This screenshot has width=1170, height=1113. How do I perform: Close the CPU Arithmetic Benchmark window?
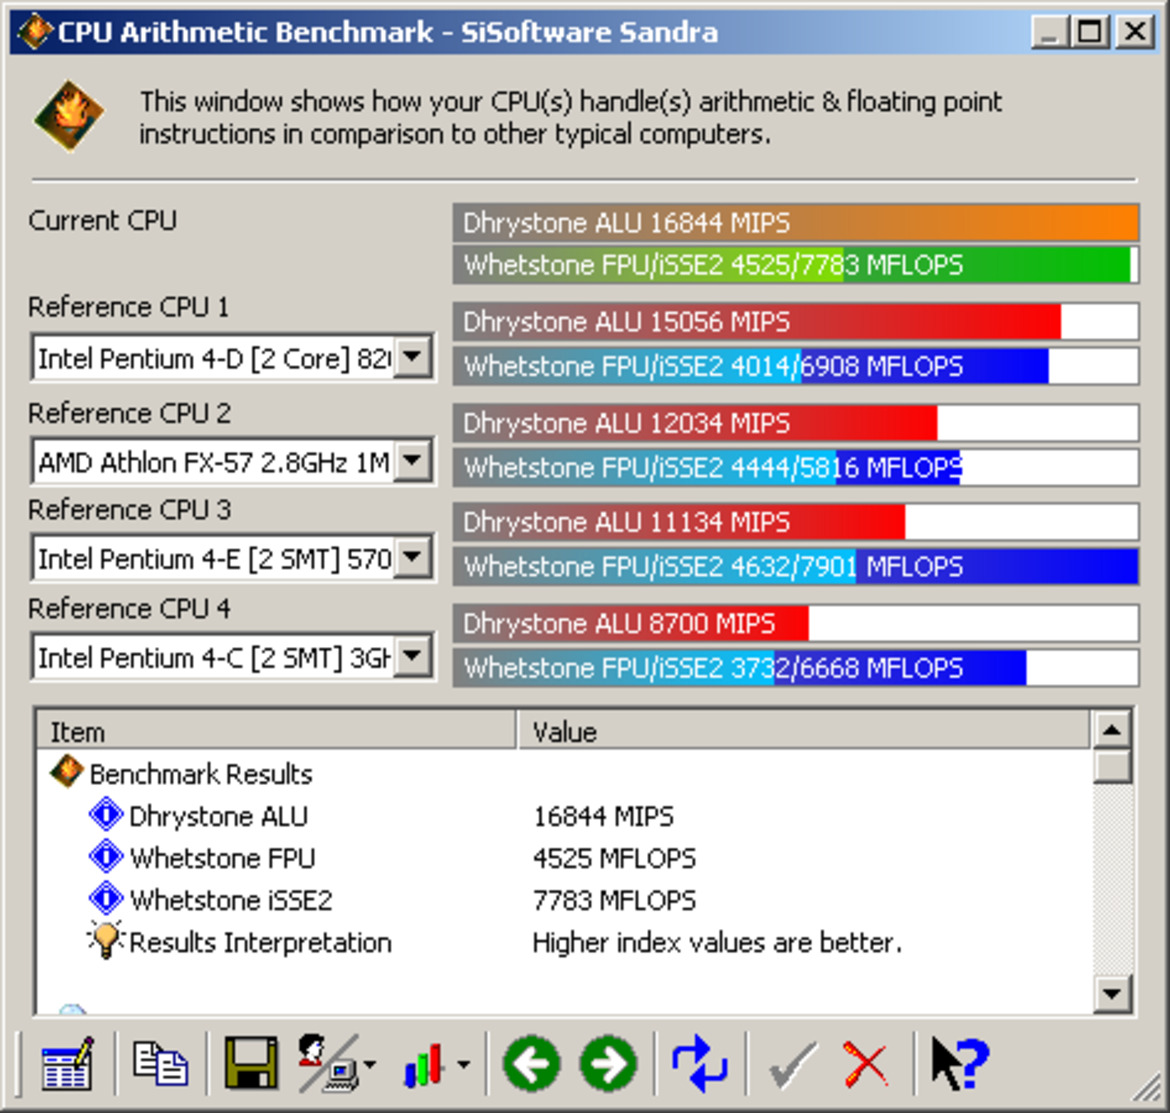pos(1135,32)
